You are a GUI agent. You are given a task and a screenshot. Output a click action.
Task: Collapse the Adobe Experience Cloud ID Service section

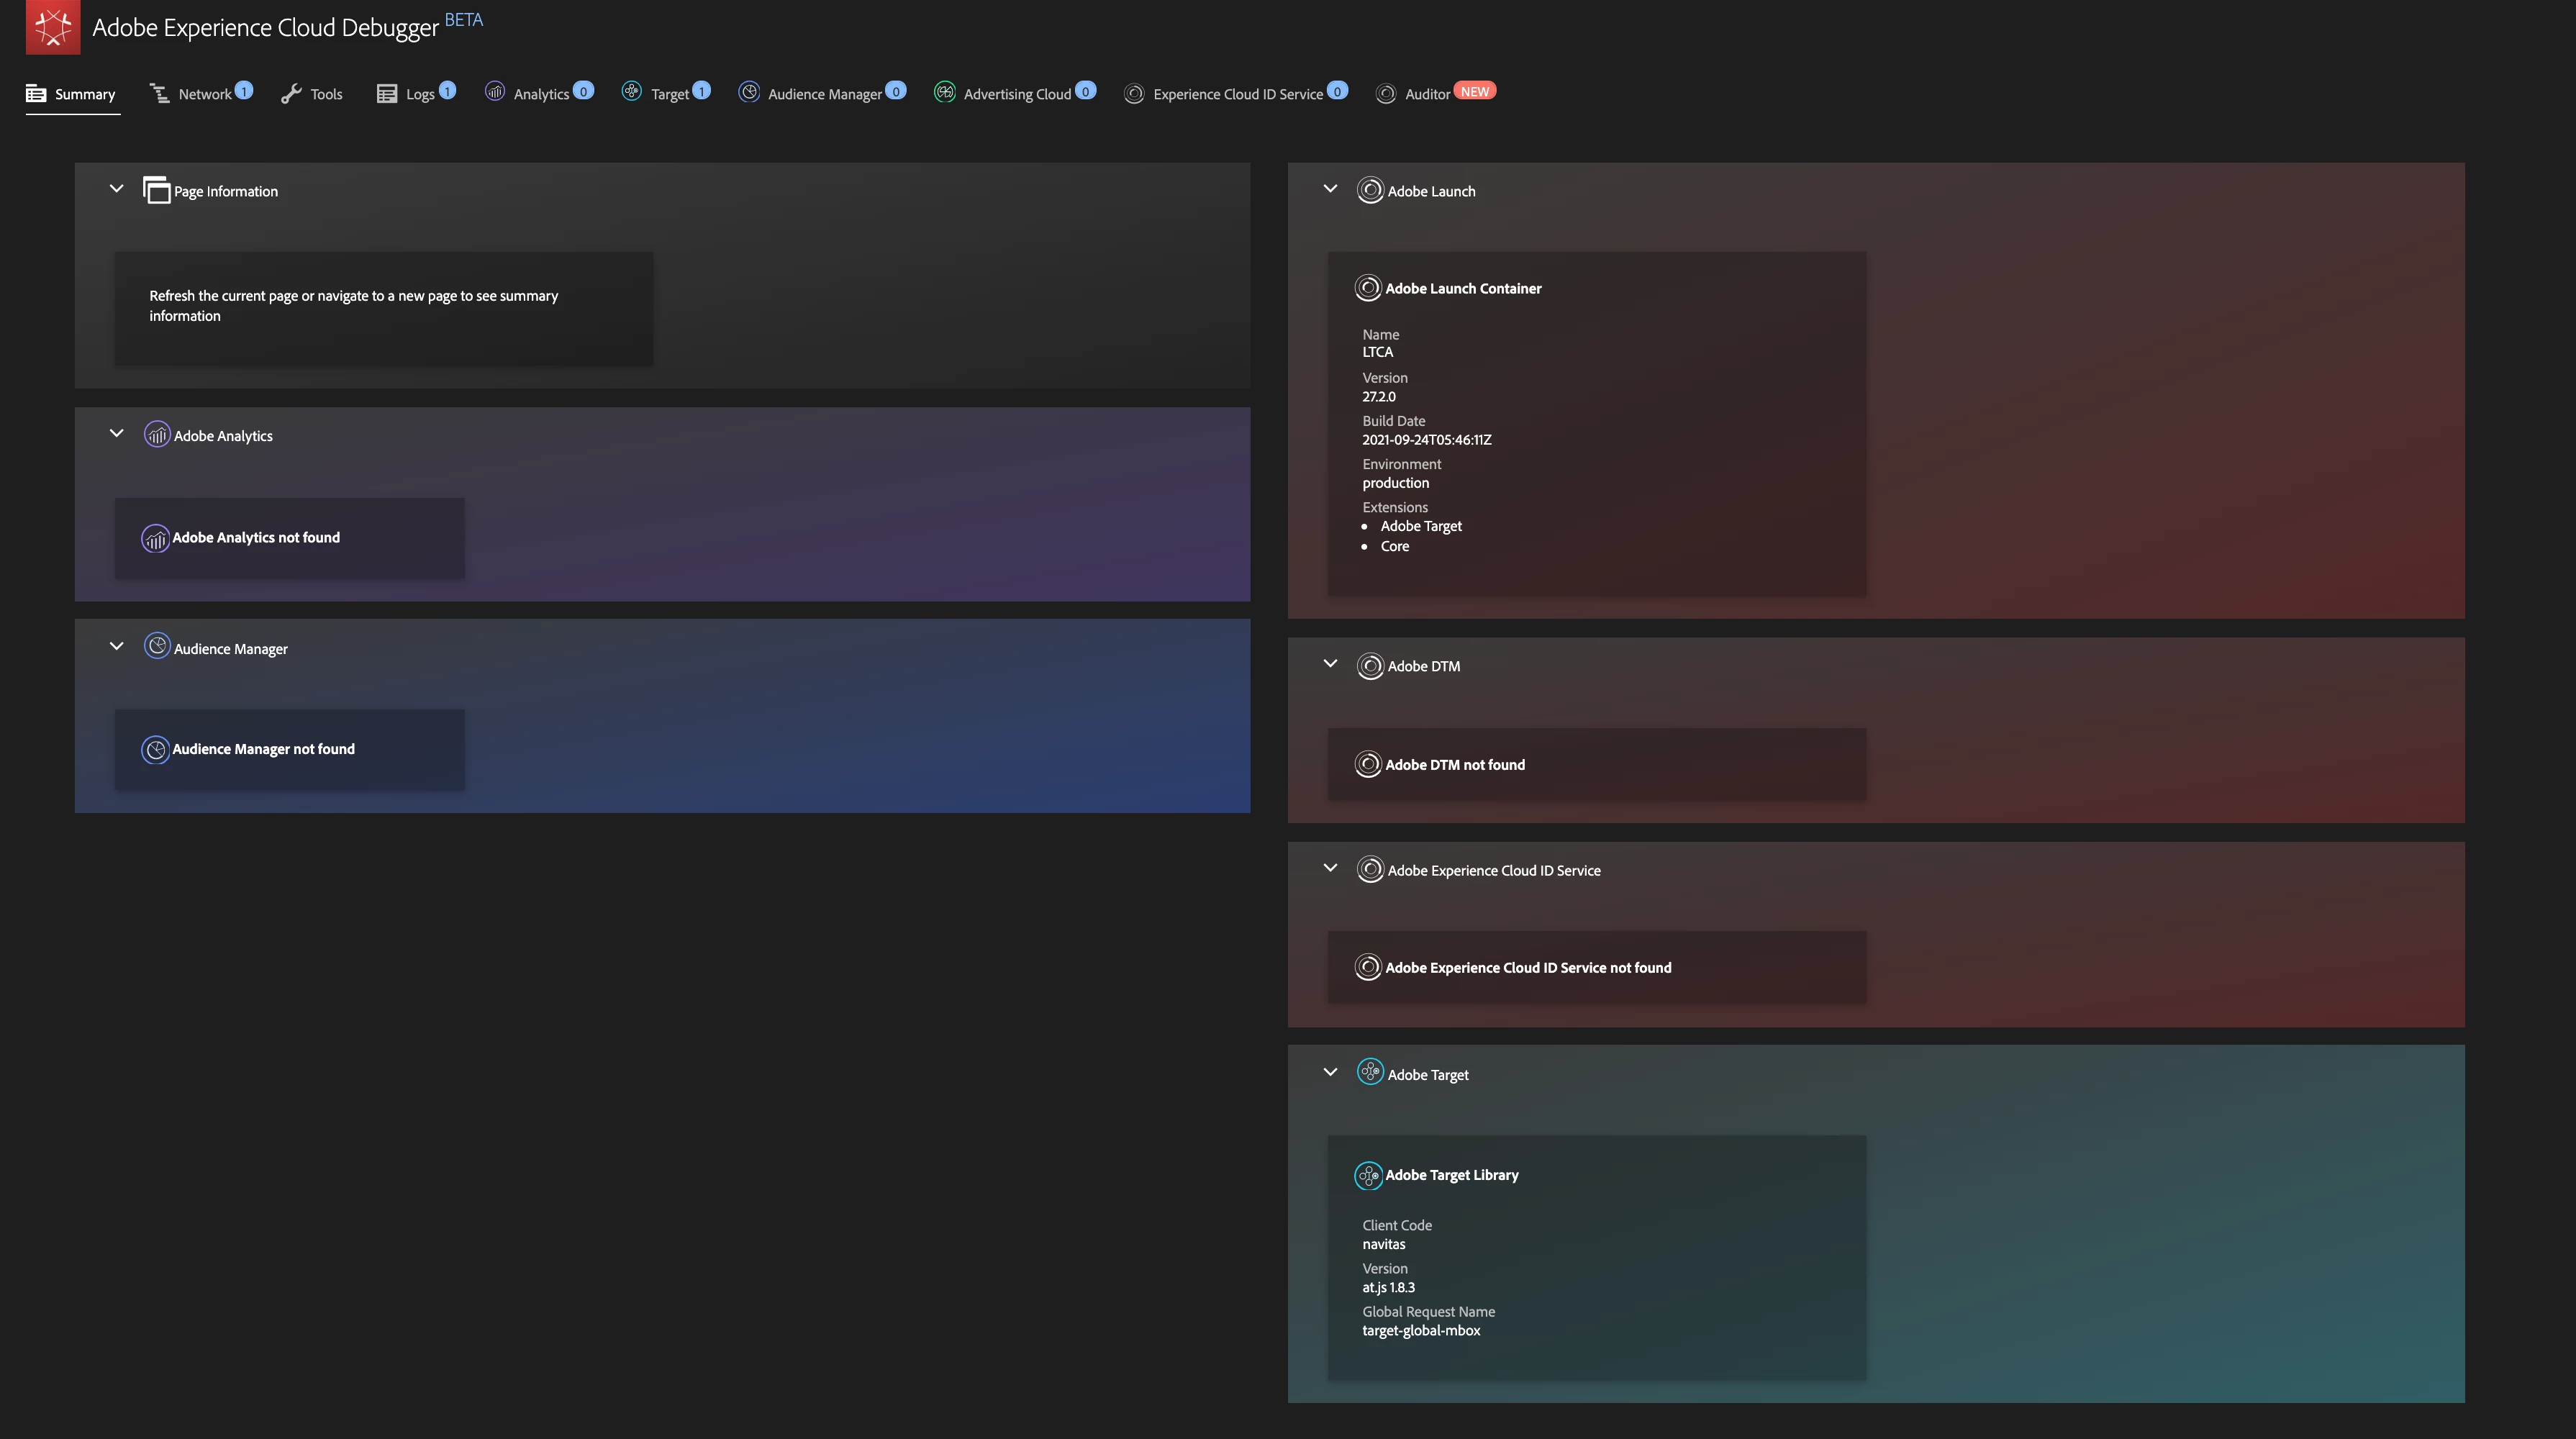(x=1330, y=868)
